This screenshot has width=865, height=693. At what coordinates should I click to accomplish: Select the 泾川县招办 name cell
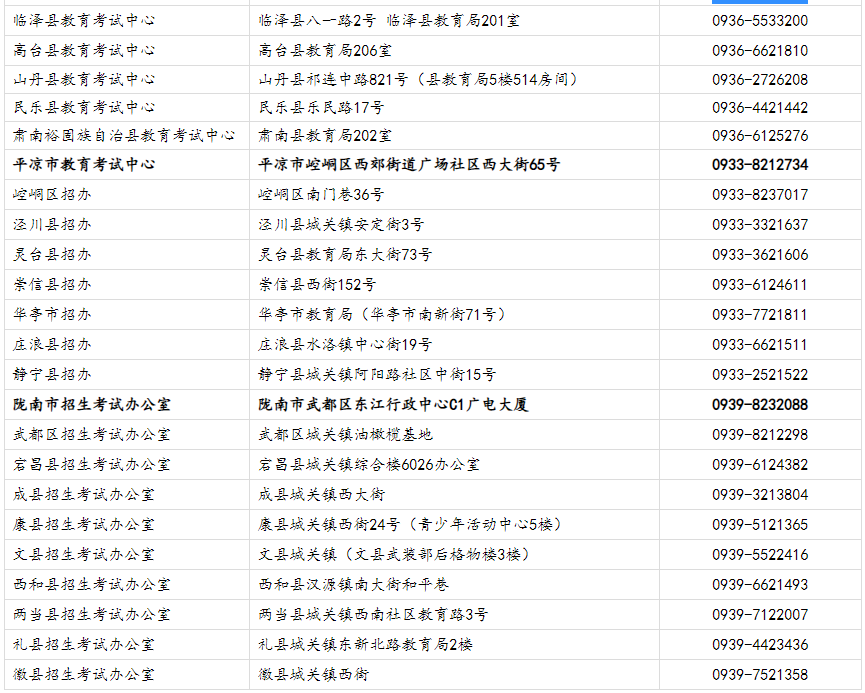[52, 224]
